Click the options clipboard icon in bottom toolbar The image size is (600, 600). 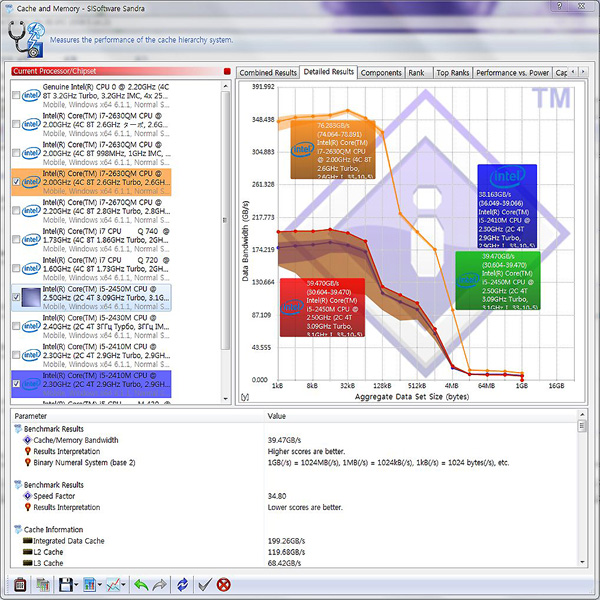point(20,585)
